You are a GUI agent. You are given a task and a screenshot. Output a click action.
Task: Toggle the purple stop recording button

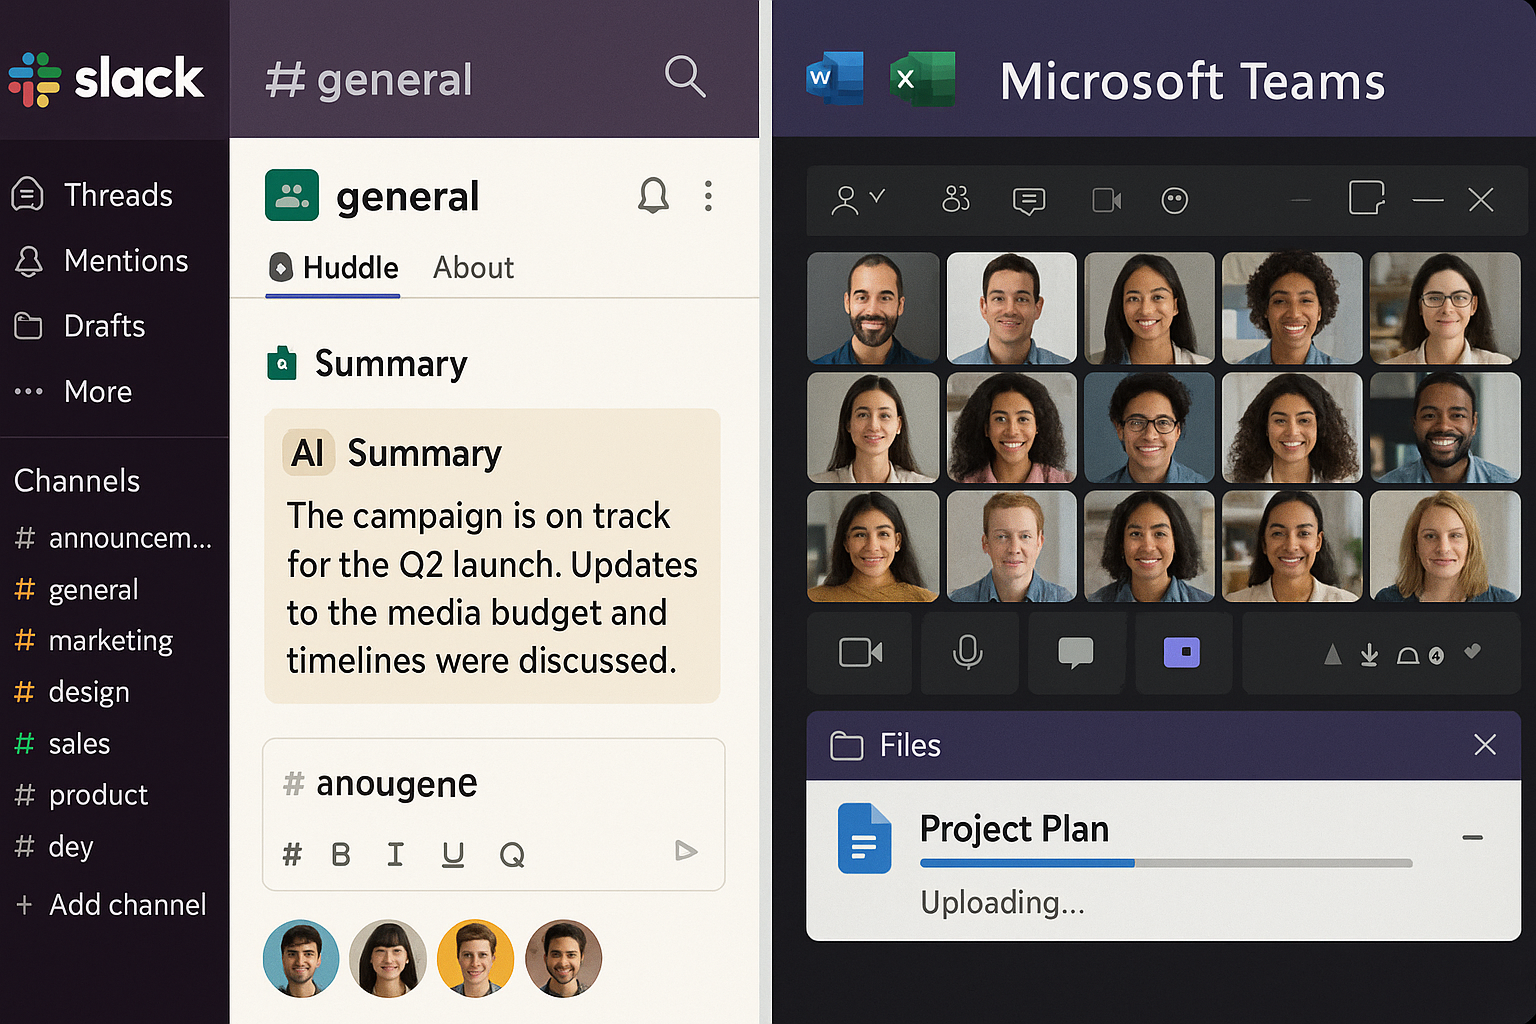coord(1182,653)
